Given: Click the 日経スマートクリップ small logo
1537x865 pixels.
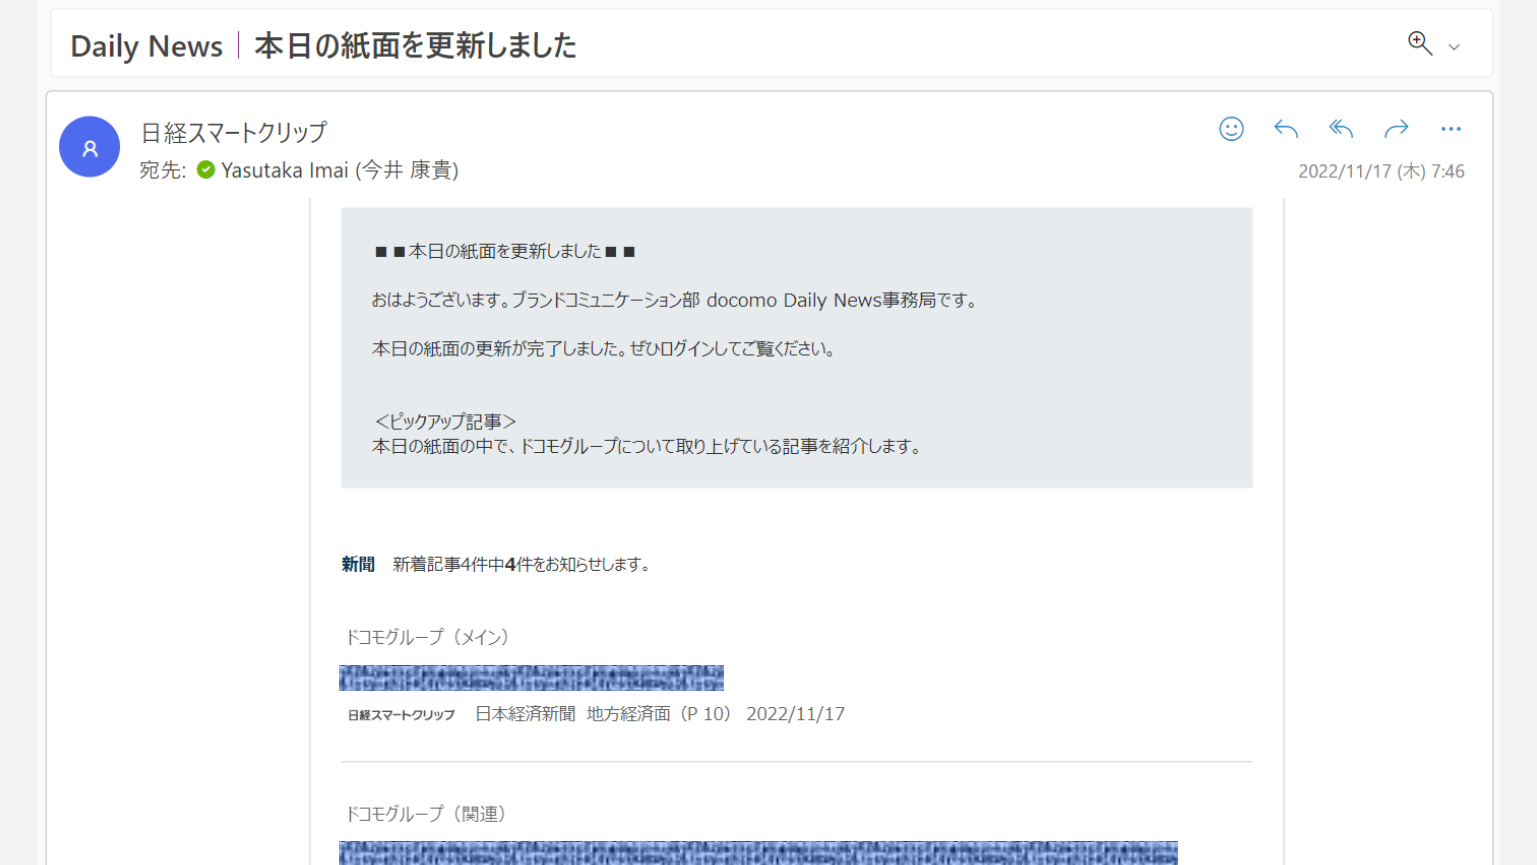Looking at the screenshot, I should coord(401,715).
